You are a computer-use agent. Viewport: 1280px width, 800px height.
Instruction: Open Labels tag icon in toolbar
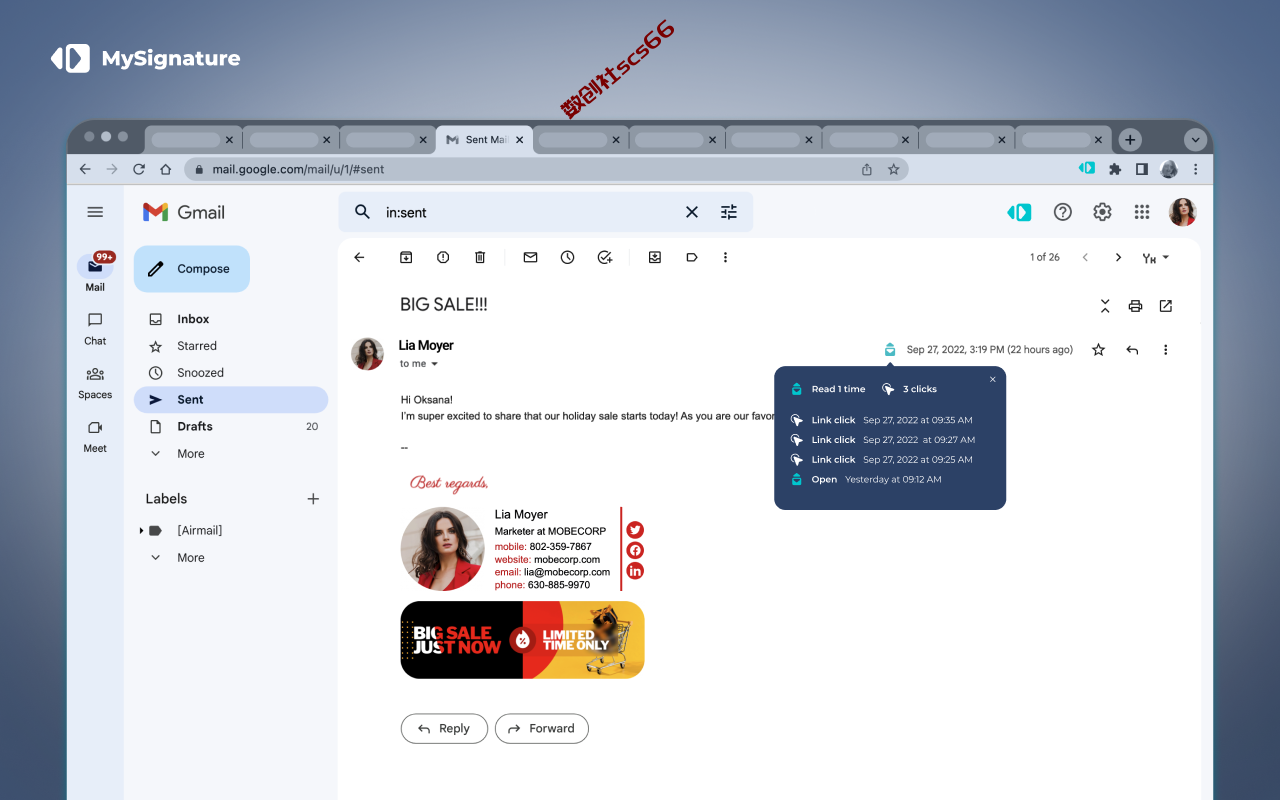691,257
